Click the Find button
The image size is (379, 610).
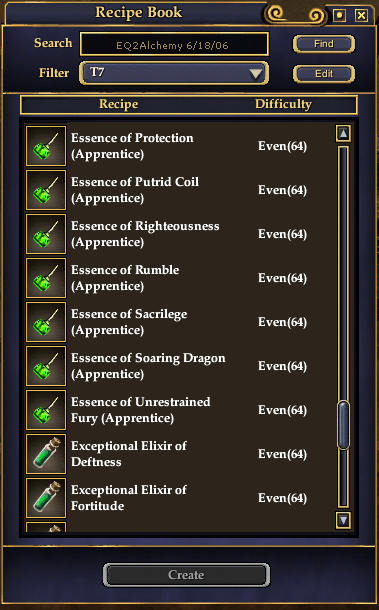coord(324,44)
